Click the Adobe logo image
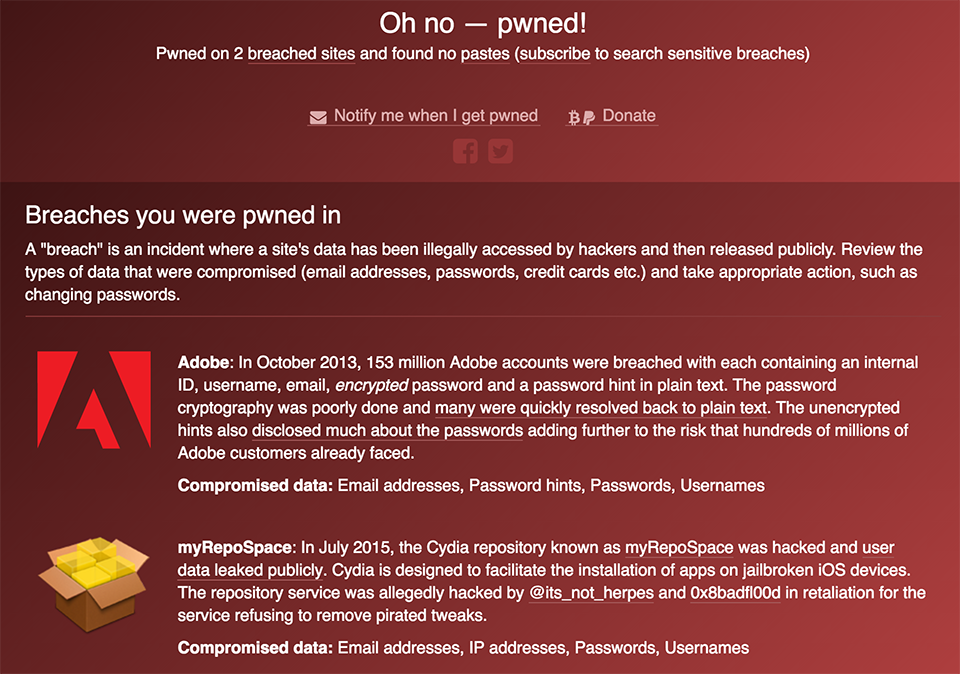The image size is (960, 674). click(93, 400)
